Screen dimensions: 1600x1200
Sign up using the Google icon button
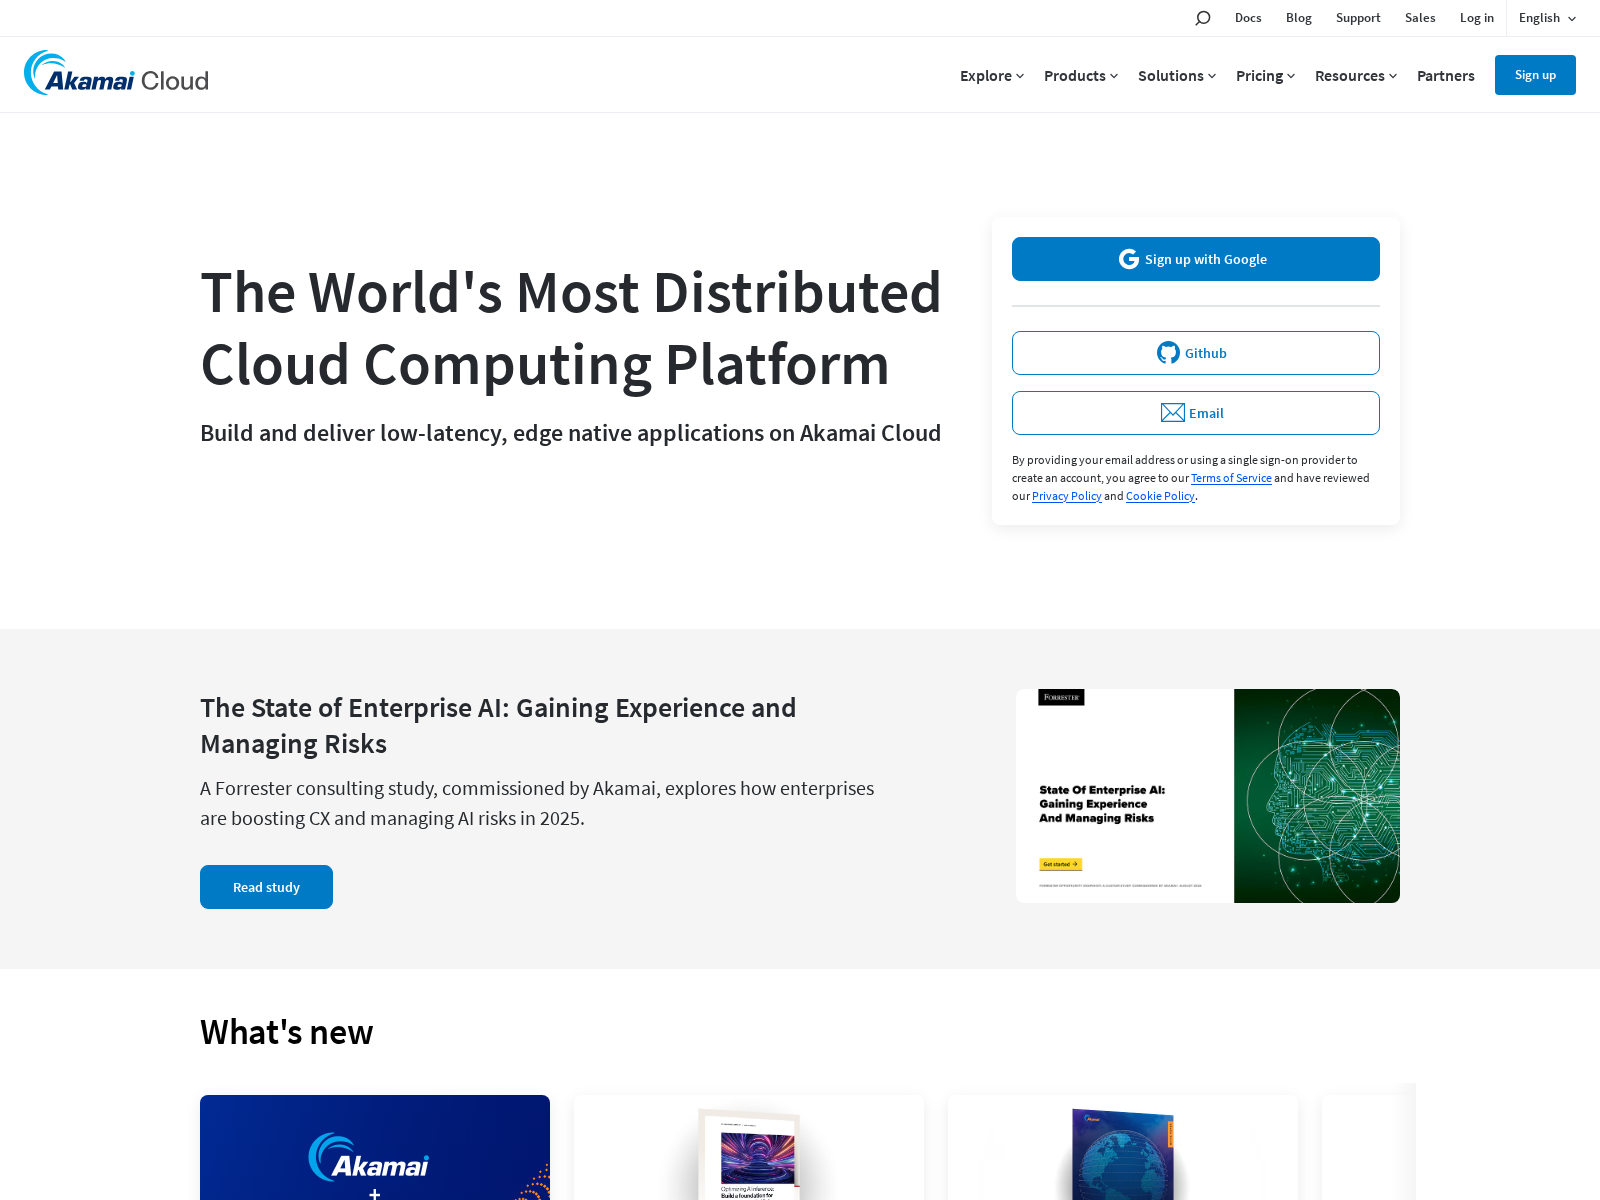[x=1195, y=258]
